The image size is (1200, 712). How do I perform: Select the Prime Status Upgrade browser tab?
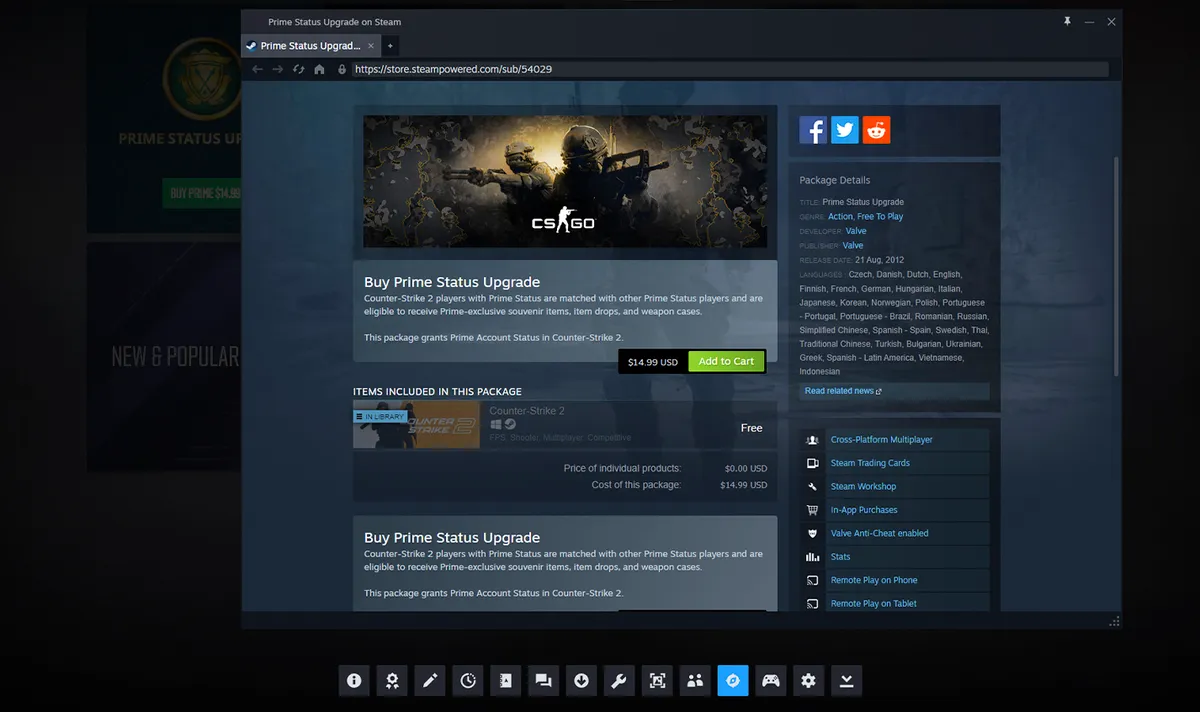click(311, 46)
